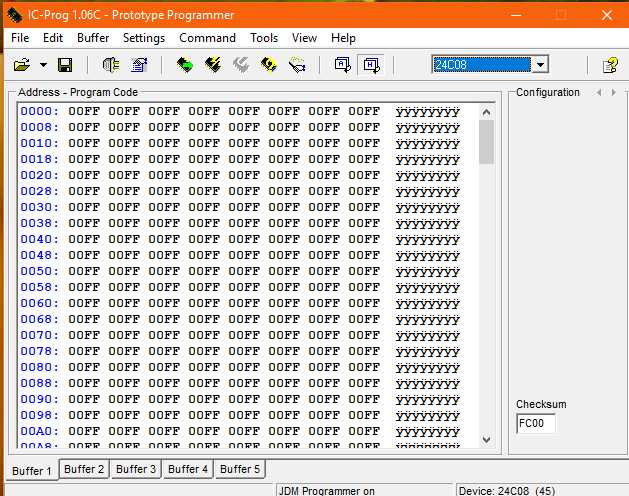Open the Edit menu
Image resolution: width=629 pixels, height=496 pixels.
click(53, 38)
